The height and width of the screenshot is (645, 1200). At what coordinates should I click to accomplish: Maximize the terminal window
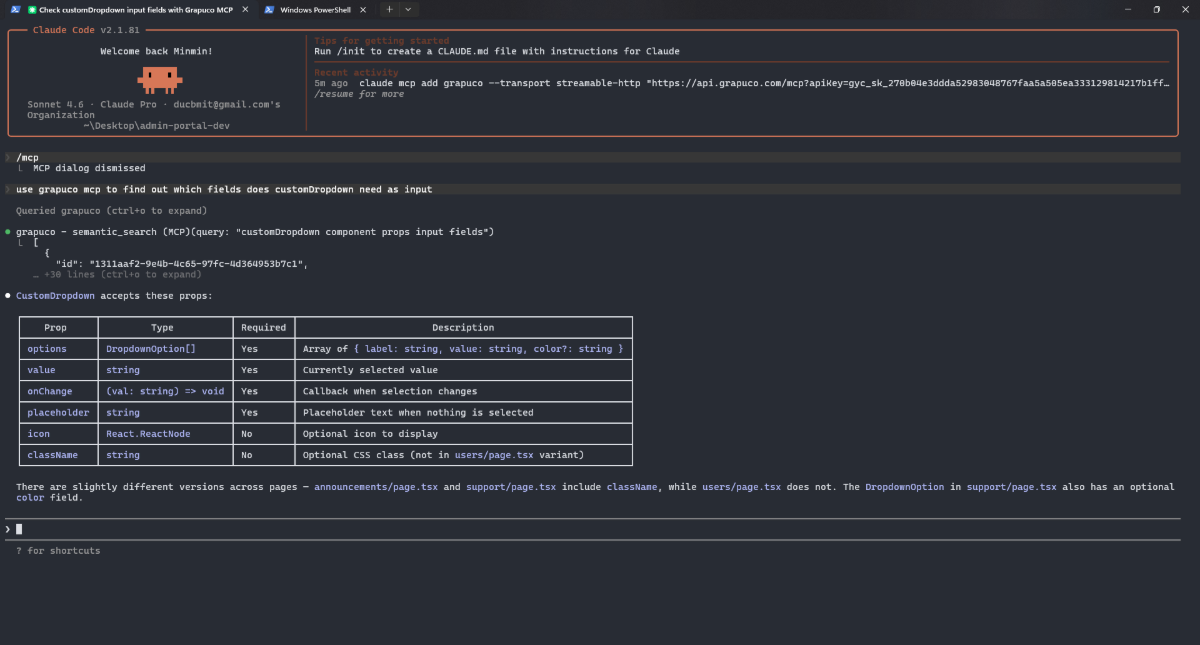pos(1156,9)
